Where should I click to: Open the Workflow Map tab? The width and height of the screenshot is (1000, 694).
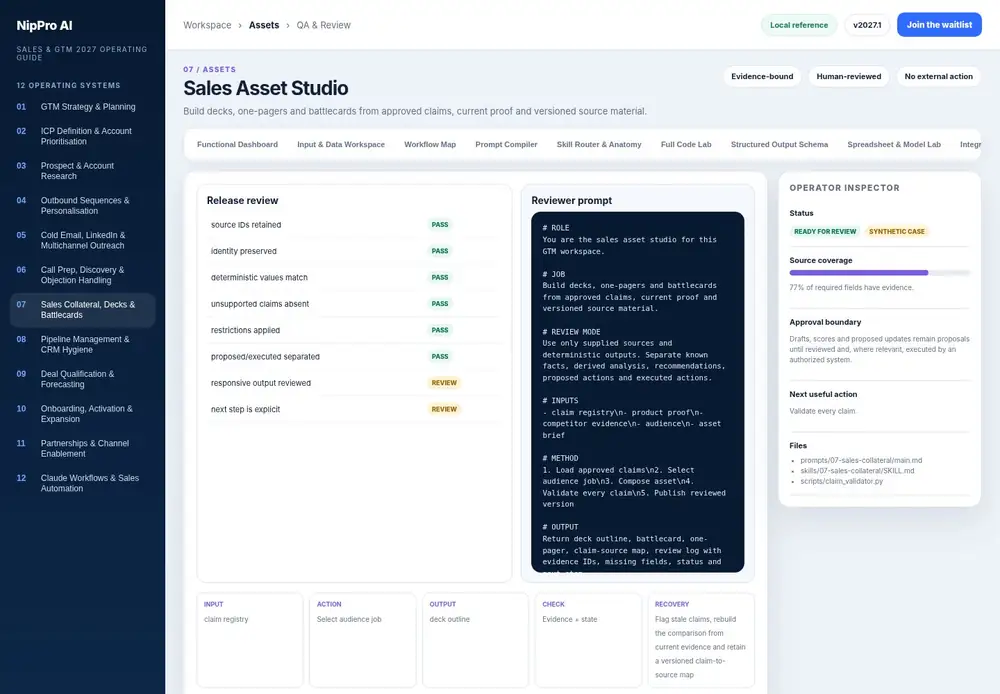[430, 144]
